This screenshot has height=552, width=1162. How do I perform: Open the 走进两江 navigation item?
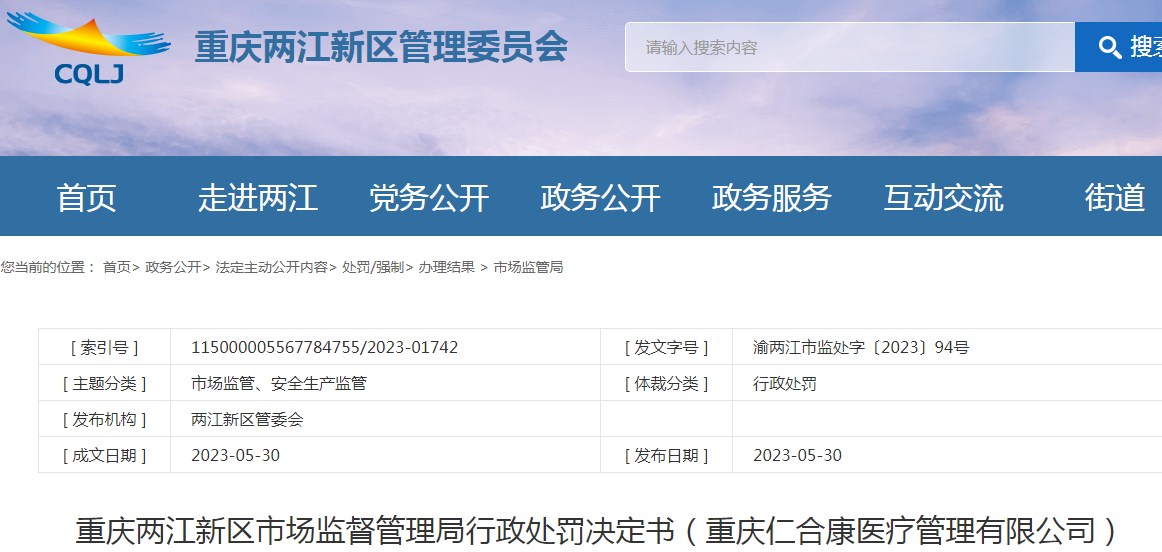coord(258,198)
